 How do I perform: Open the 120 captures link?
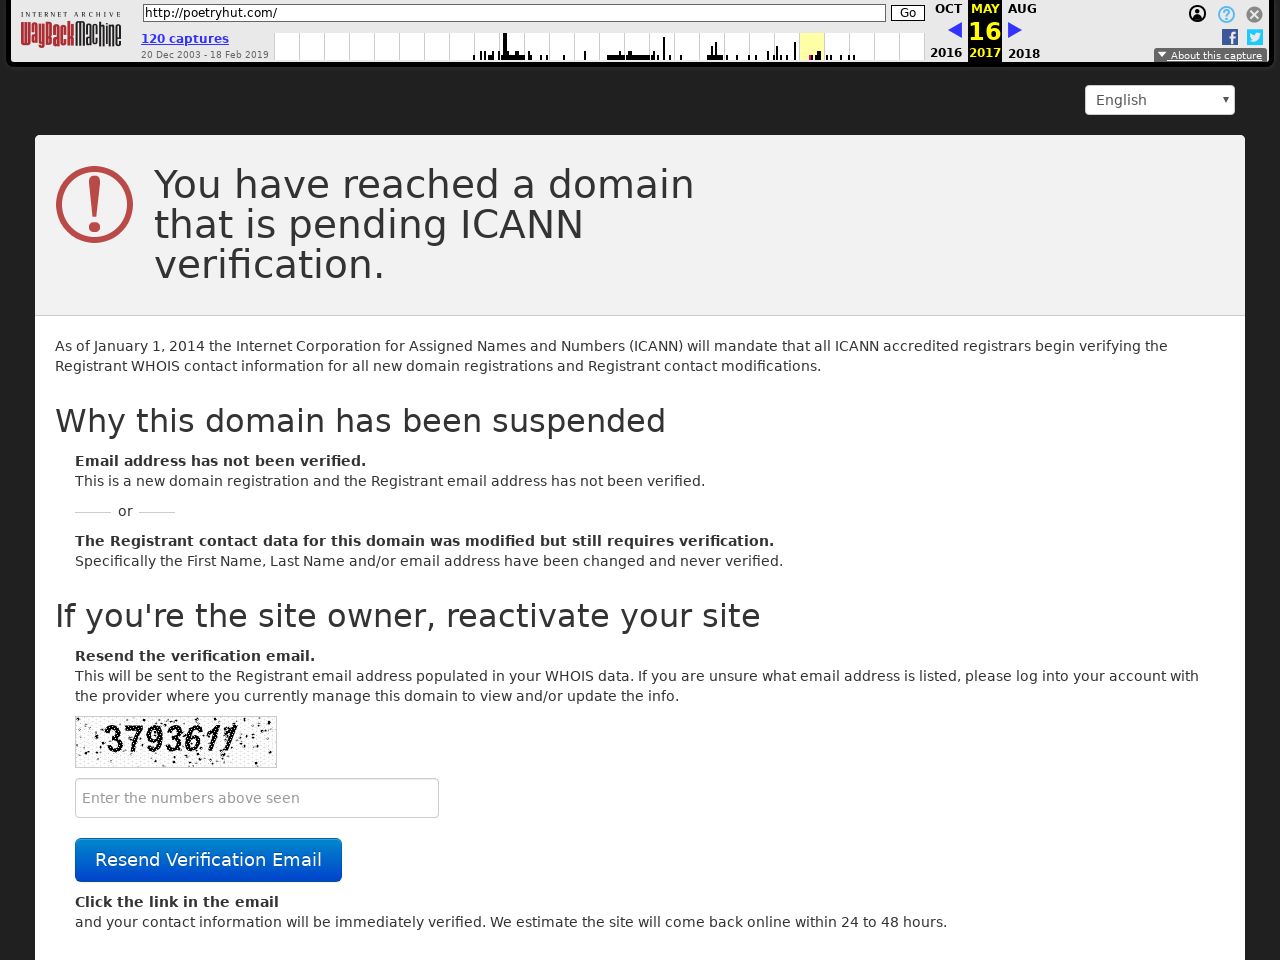point(185,38)
